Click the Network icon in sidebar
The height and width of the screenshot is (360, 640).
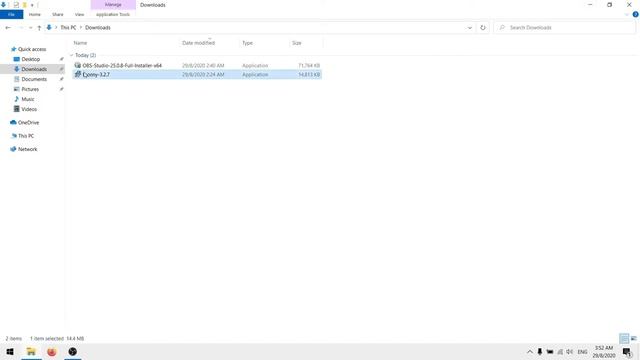(13, 149)
